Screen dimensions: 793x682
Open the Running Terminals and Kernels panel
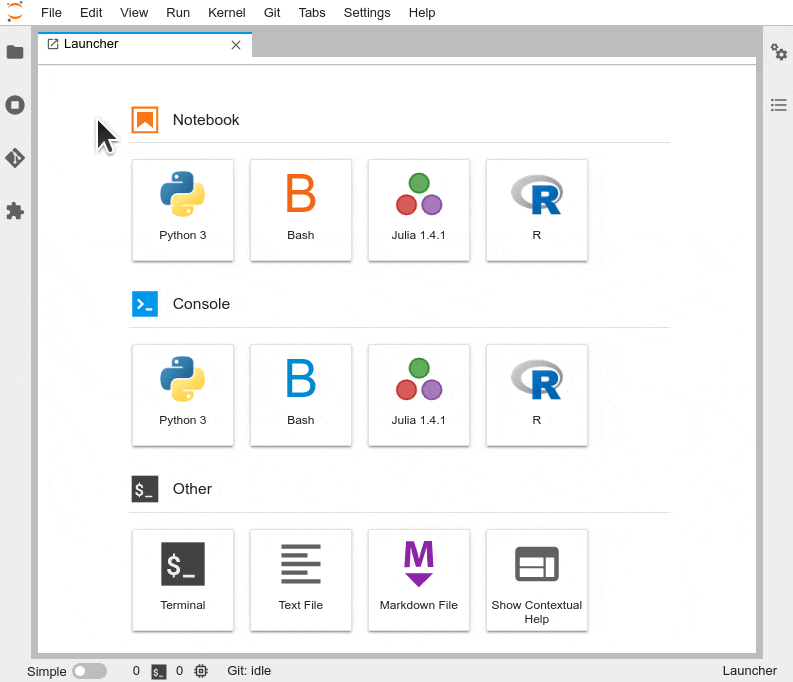(x=15, y=105)
